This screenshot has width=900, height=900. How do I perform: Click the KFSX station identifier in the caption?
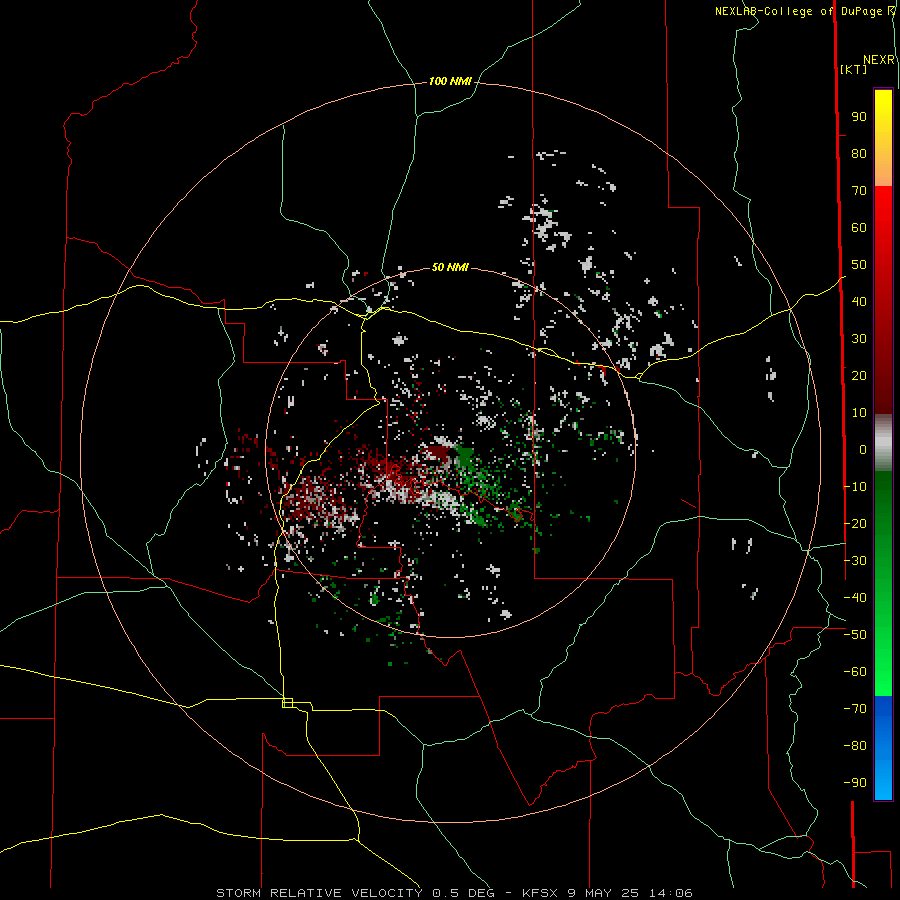point(541,893)
